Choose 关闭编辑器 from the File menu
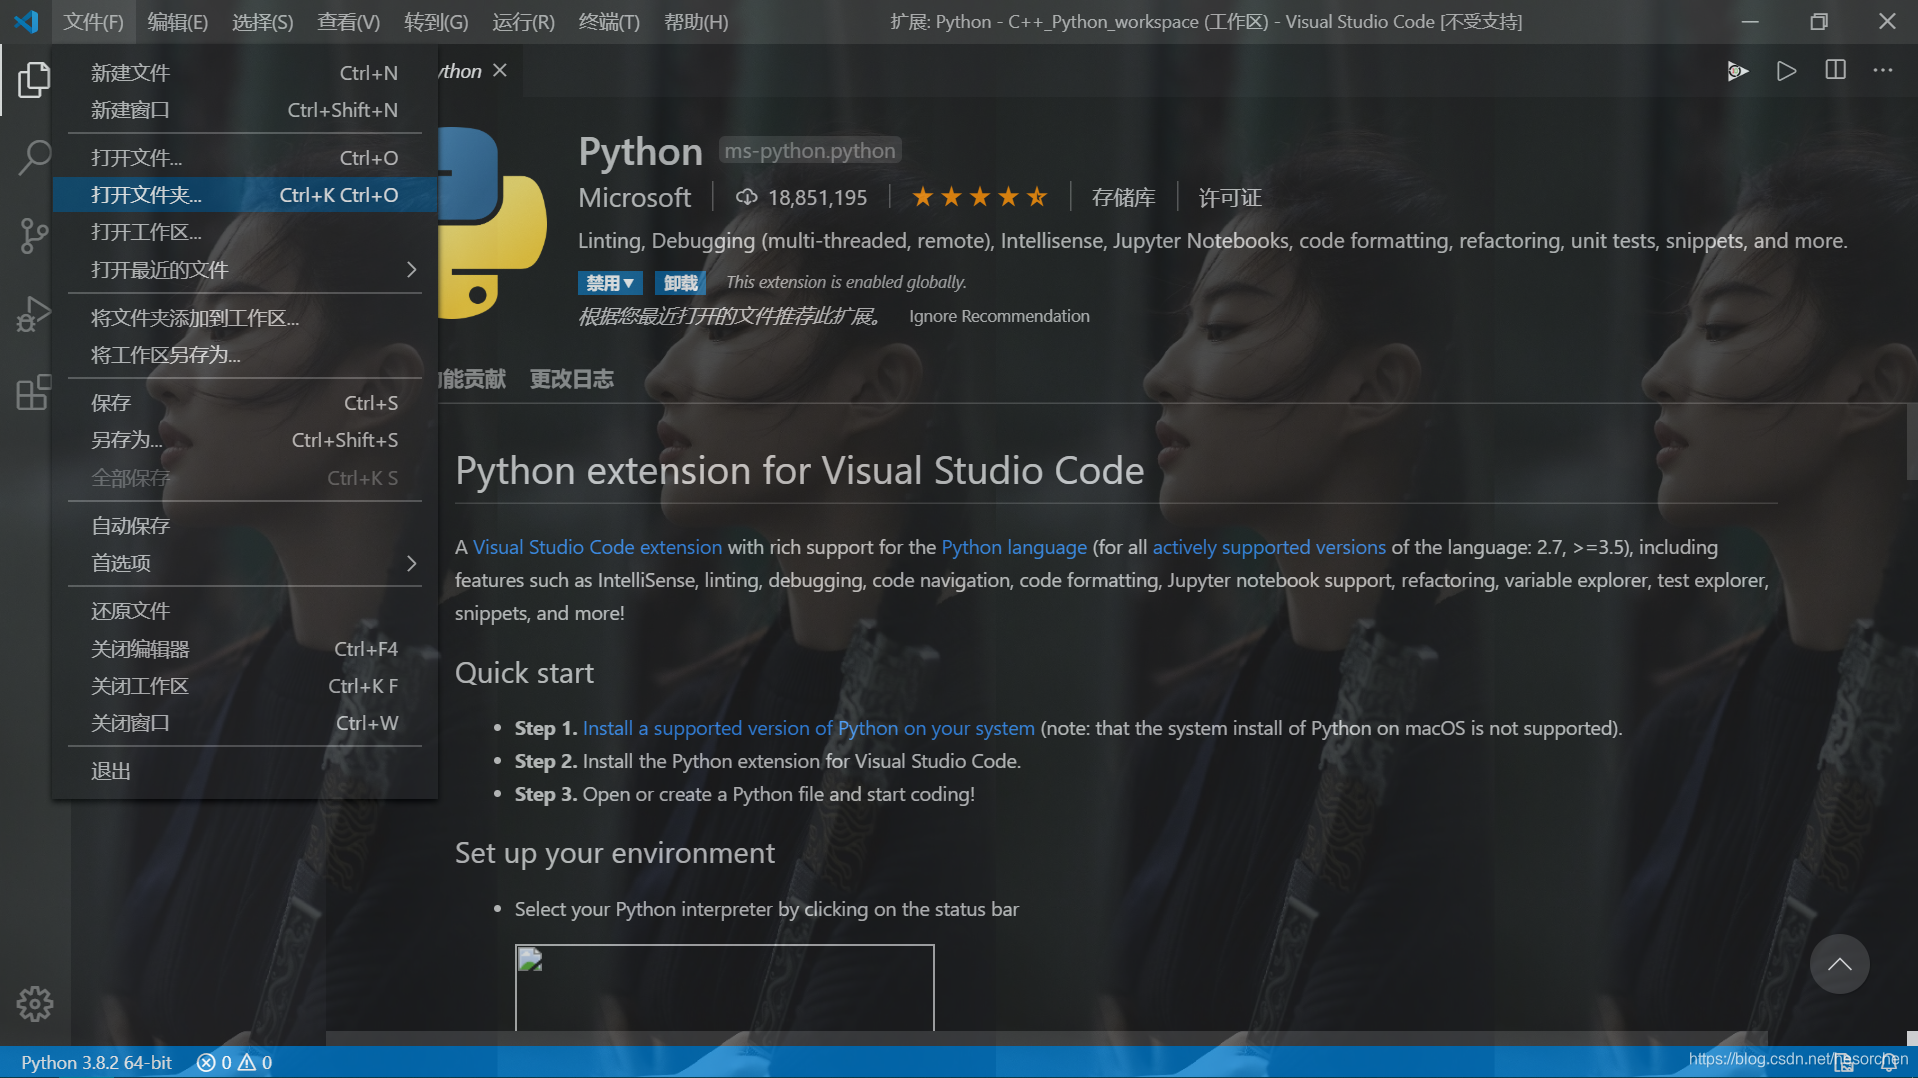The image size is (1918, 1078). 245,649
